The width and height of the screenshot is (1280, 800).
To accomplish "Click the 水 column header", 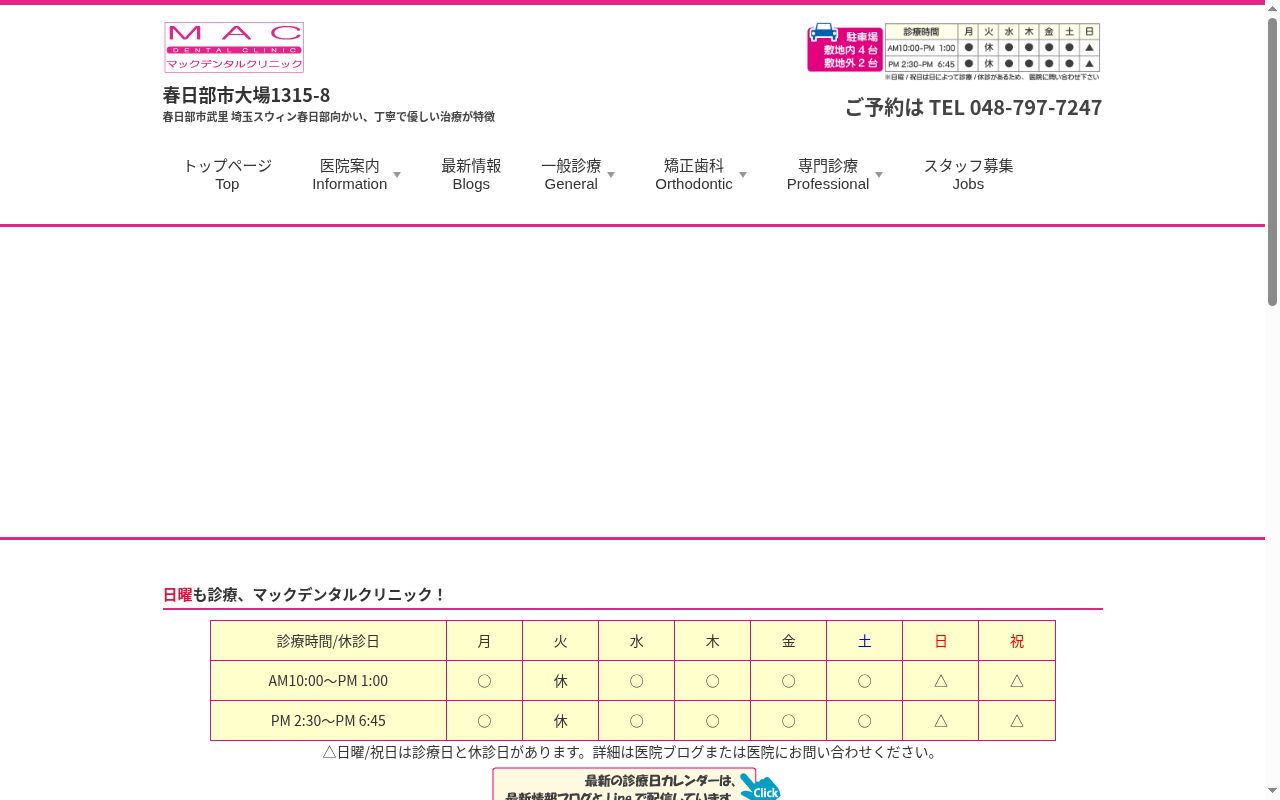I will click(x=637, y=641).
